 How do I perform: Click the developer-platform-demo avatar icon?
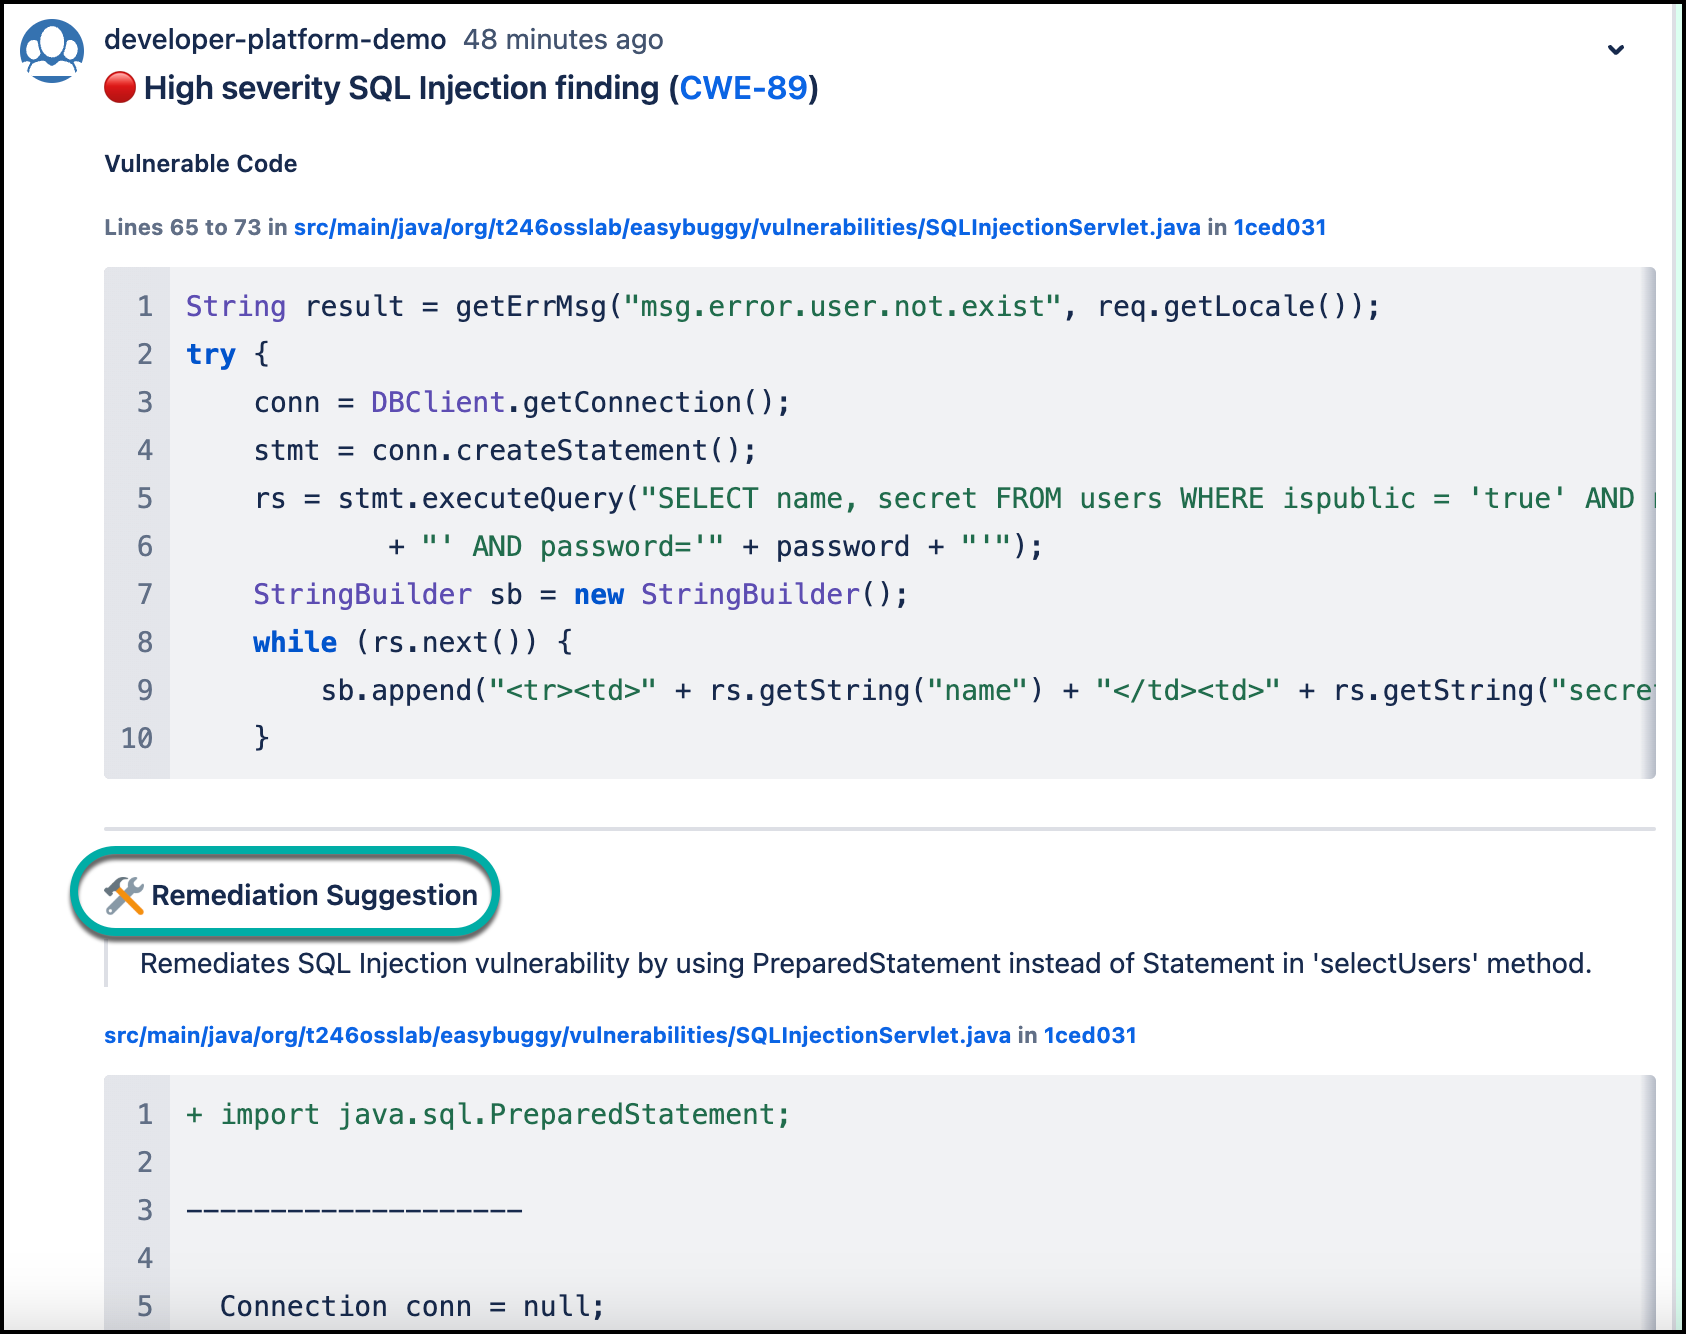pos(52,51)
